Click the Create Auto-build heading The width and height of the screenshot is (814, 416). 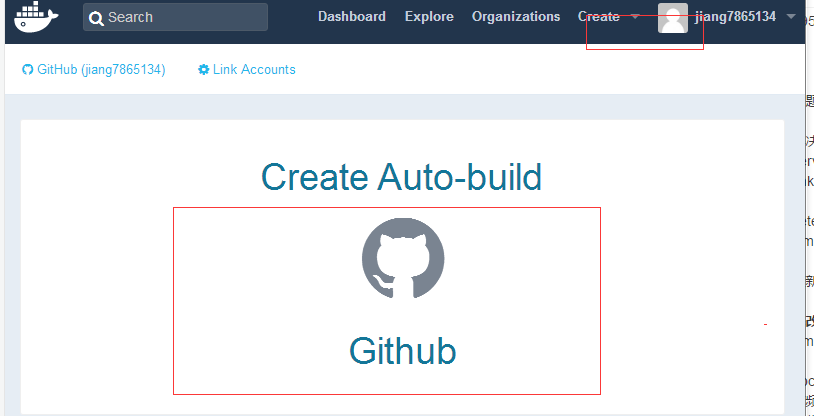click(401, 177)
